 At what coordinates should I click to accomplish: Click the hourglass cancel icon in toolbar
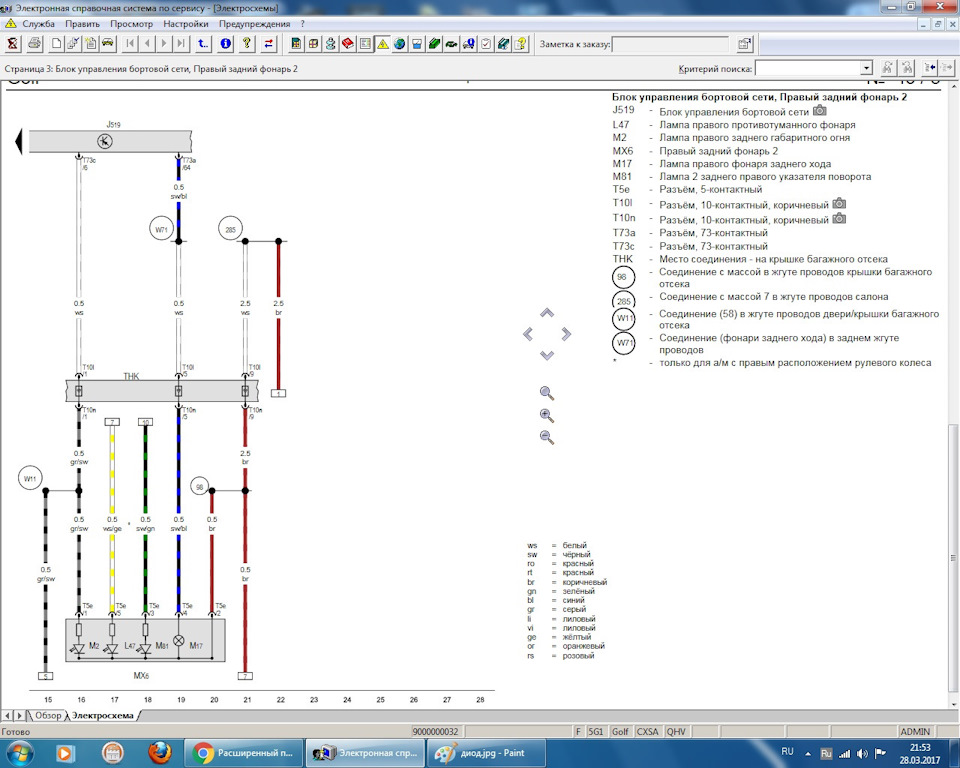pyautogui.click(x=13, y=43)
